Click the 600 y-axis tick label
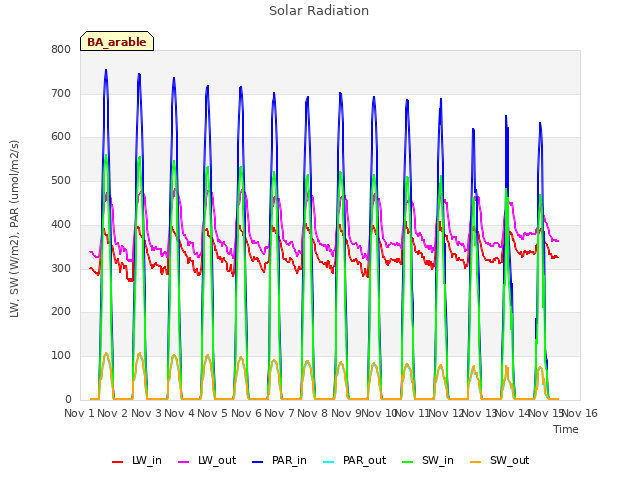This screenshot has width=640, height=480. click(61, 137)
